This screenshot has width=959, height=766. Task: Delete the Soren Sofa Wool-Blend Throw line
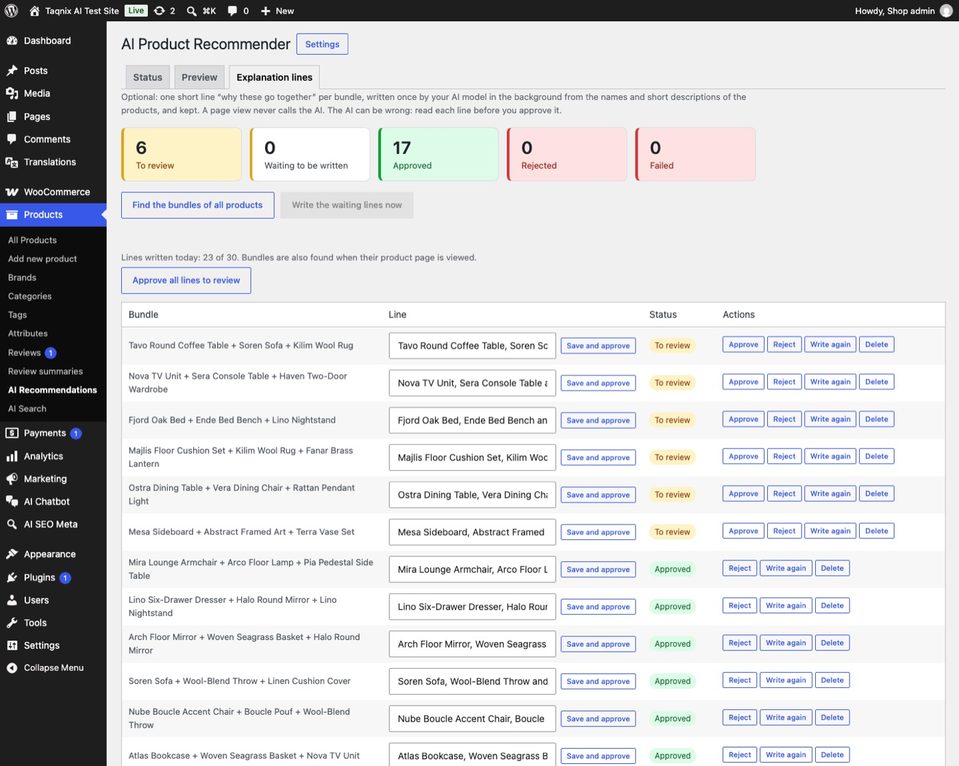[832, 680]
